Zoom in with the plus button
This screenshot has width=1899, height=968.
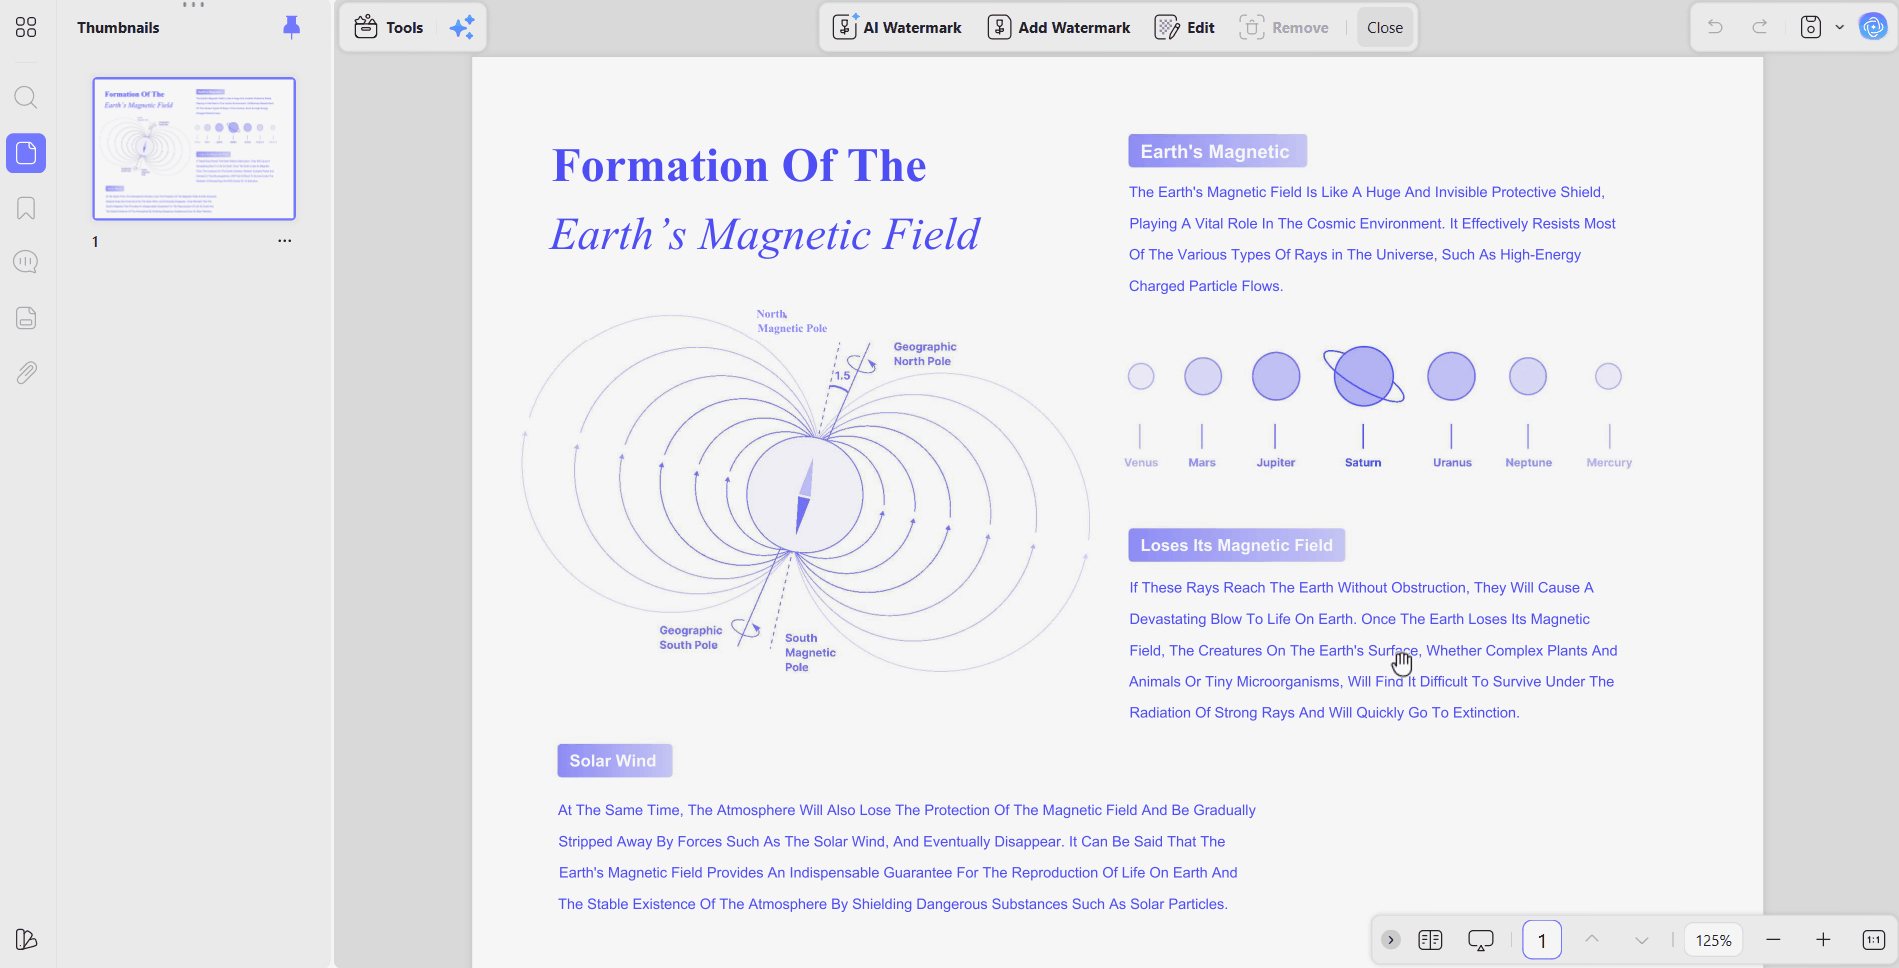pos(1823,940)
